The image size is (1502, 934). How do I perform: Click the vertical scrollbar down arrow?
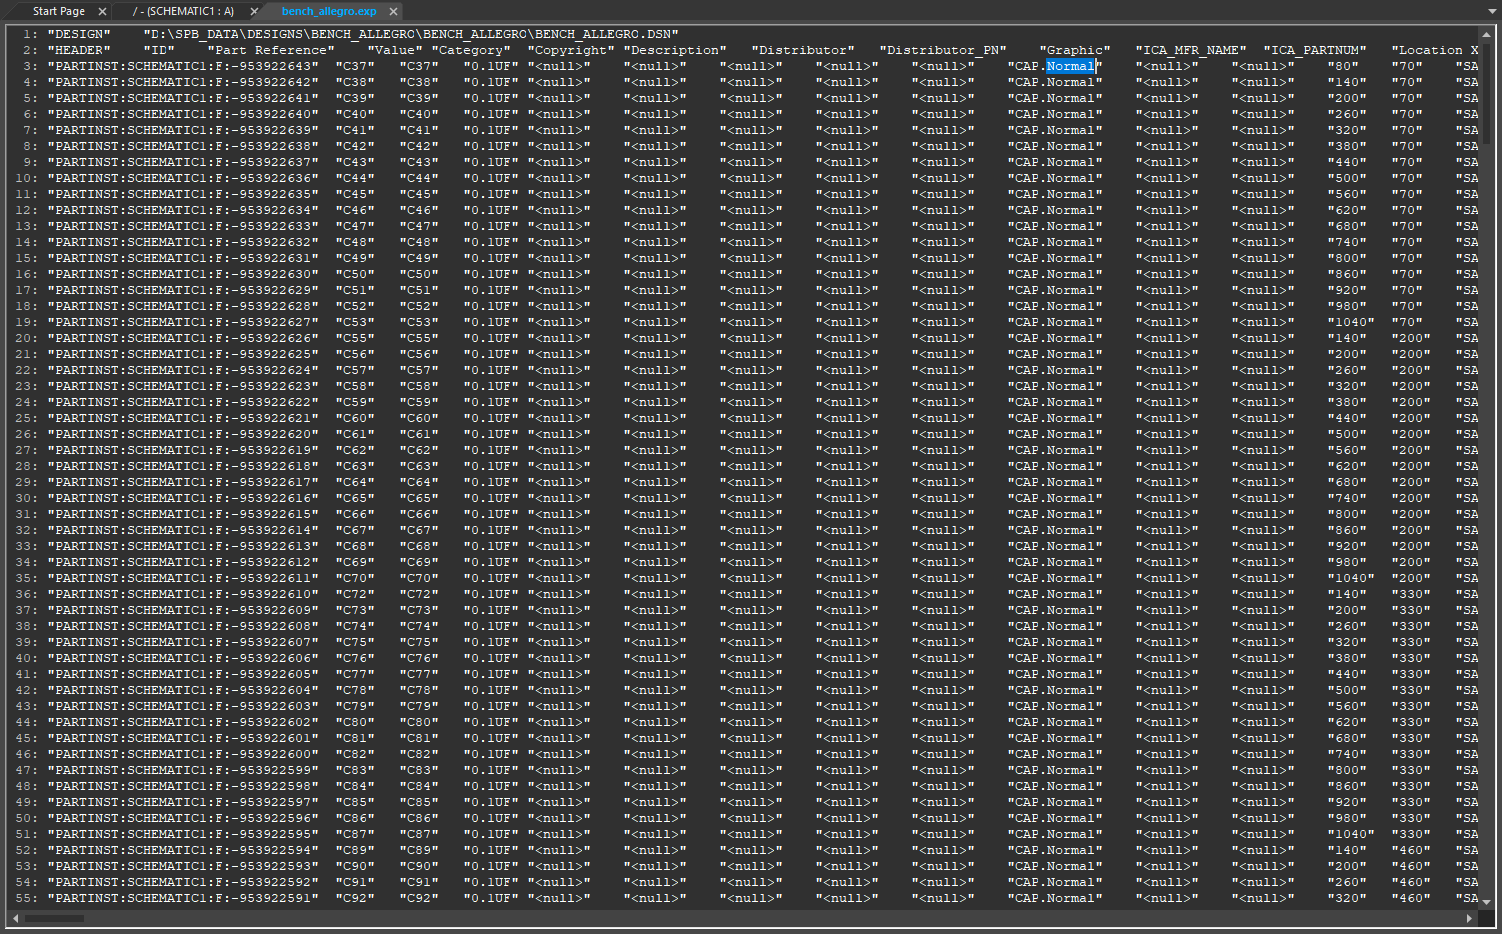[x=1486, y=902]
